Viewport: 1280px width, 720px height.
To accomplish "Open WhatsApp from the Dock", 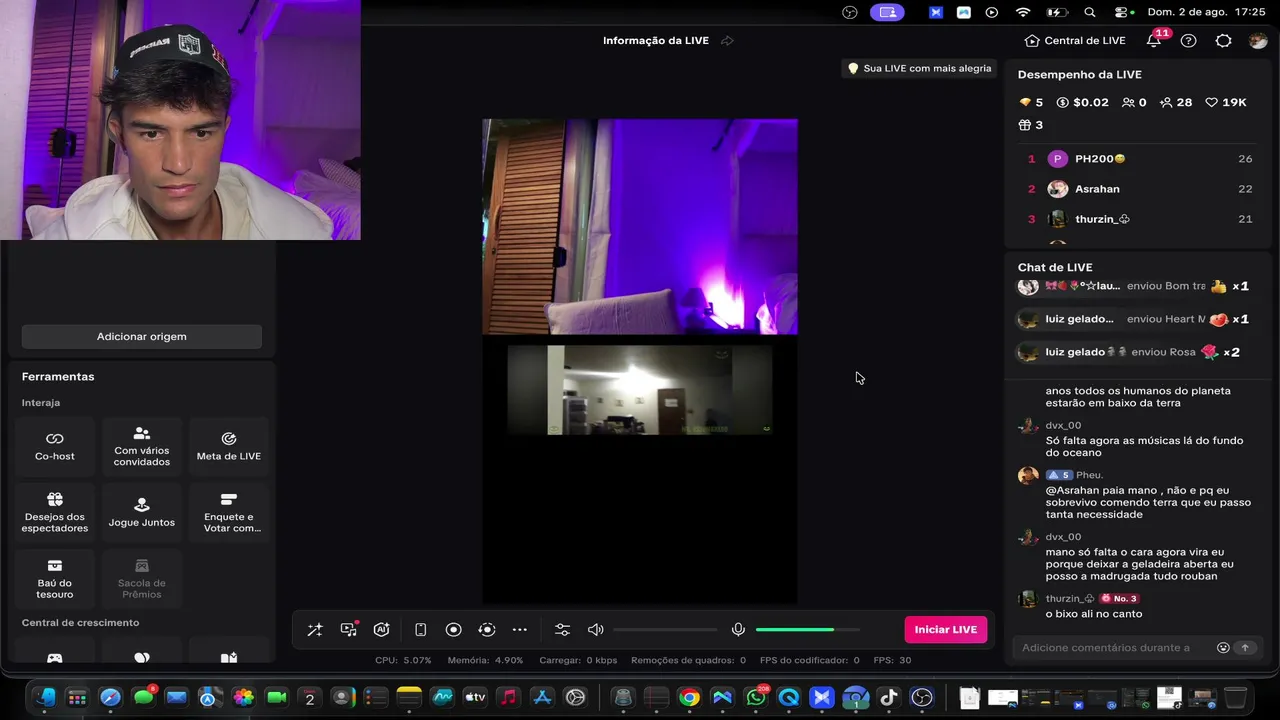I will tap(756, 698).
